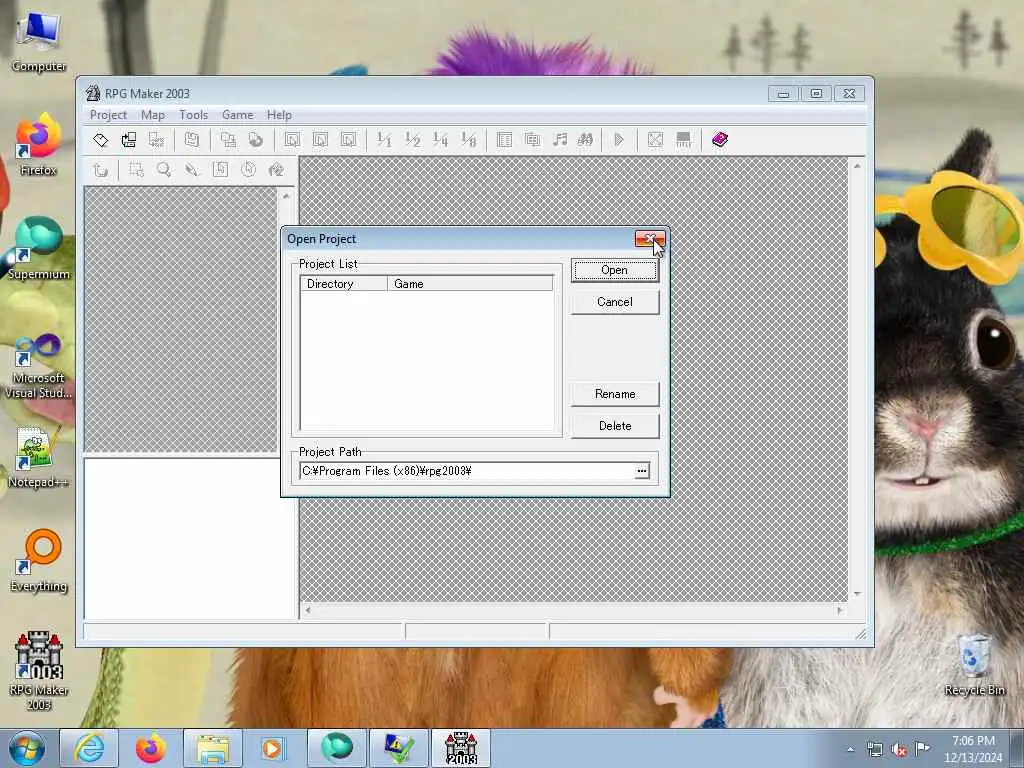Set map zoom to 1/2 scale
Image resolution: width=1024 pixels, height=768 pixels.
pos(412,140)
